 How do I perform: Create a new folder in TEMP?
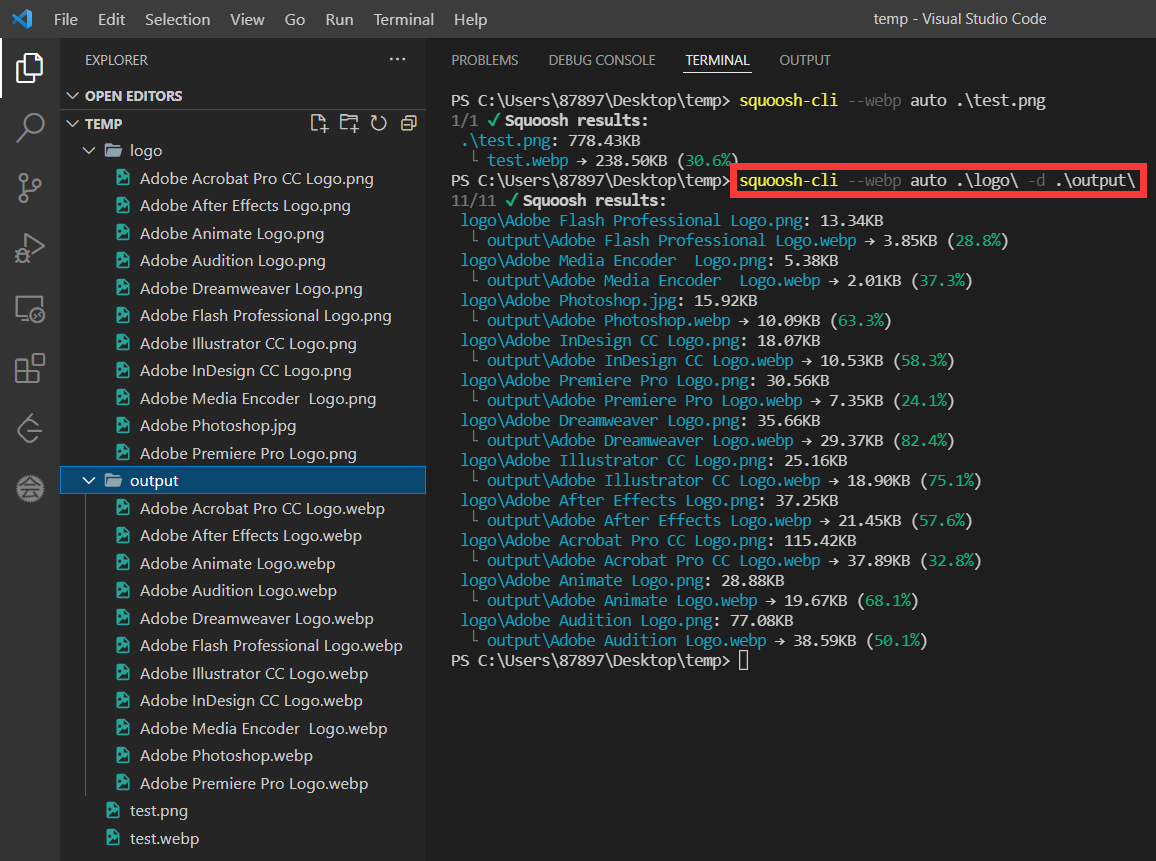tap(349, 123)
